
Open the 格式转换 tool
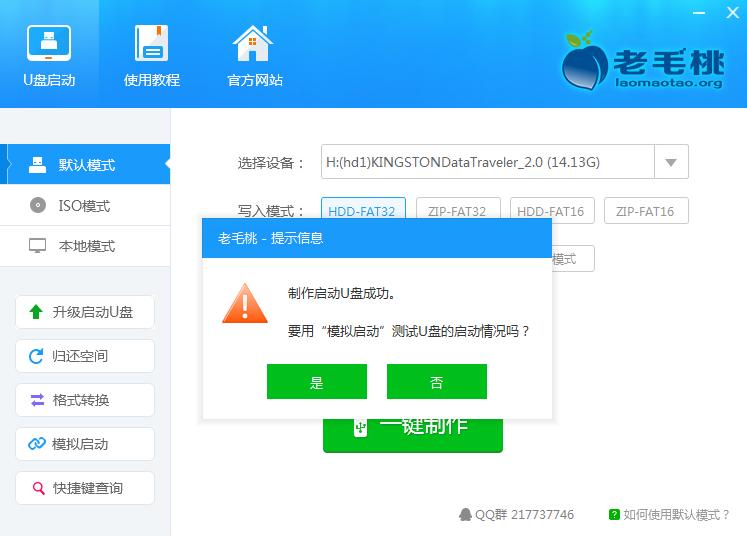(85, 400)
